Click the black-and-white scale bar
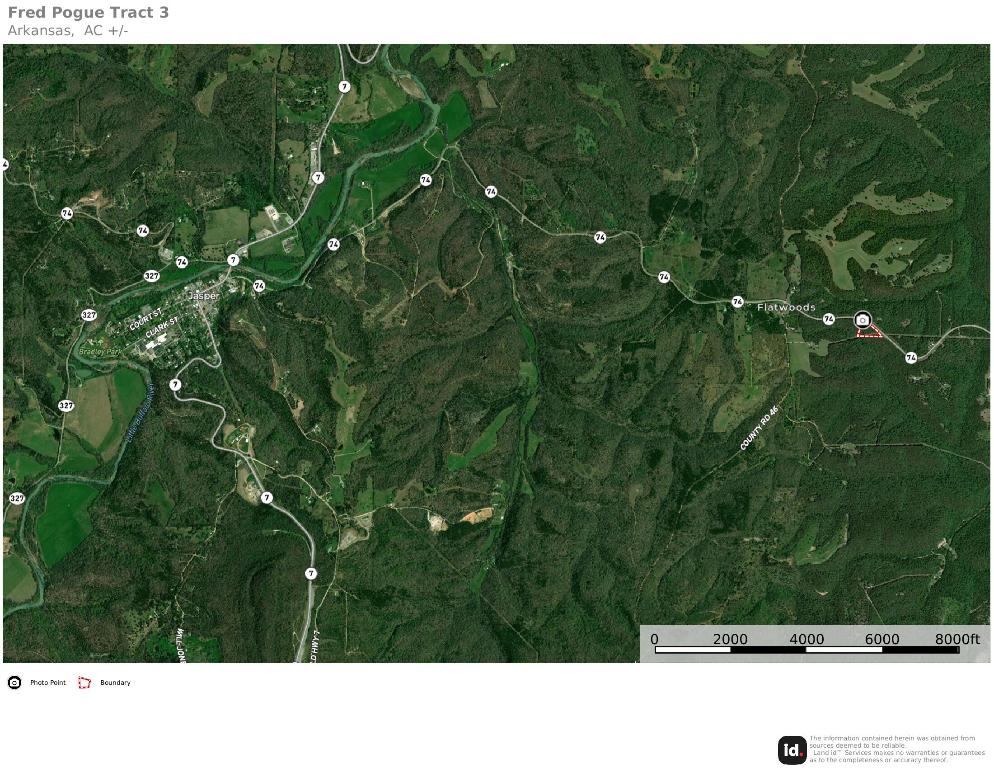This screenshot has height=768, width=994. 806,649
